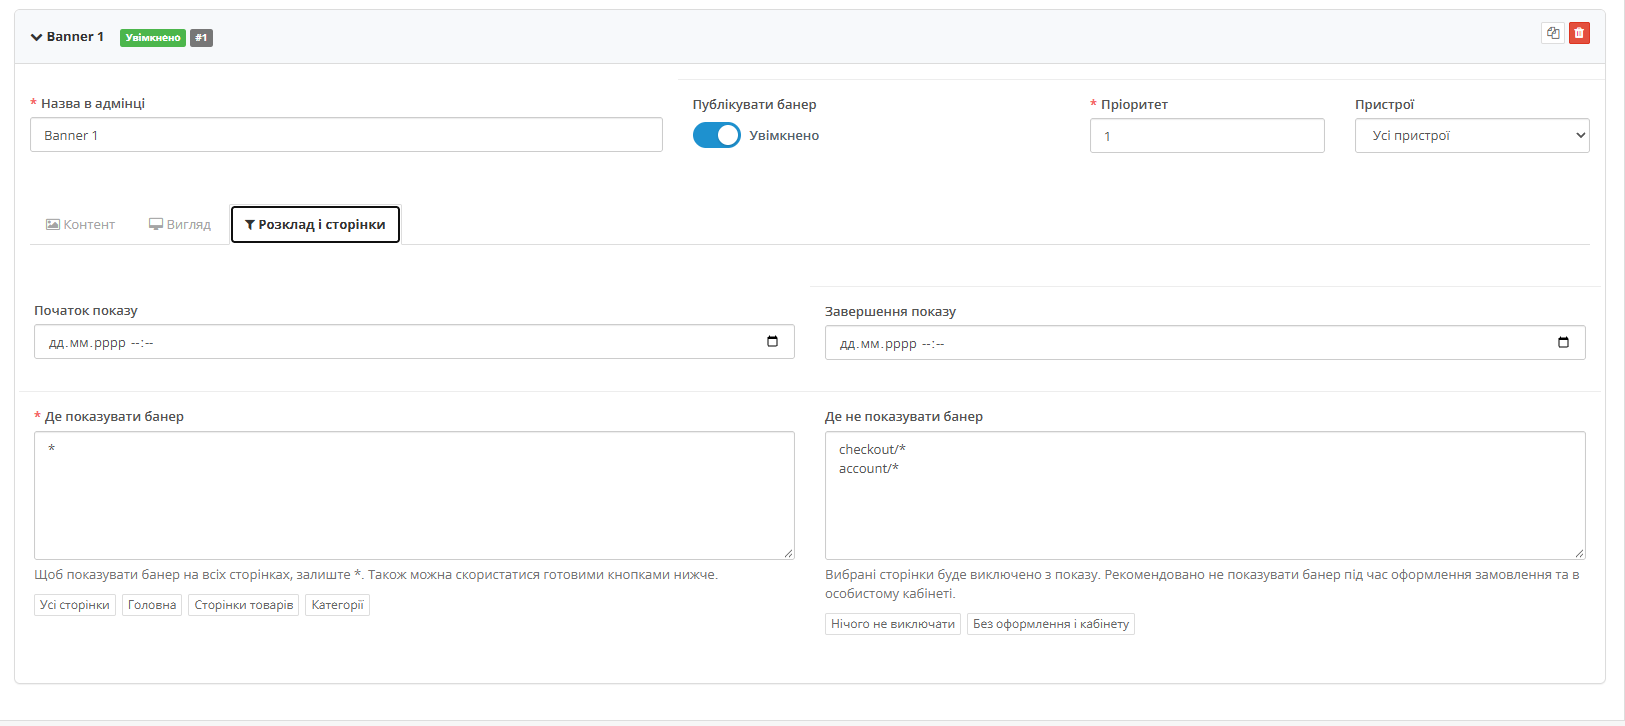This screenshot has width=1625, height=726.
Task: Click the duplicate banner copy icon
Action: (x=1552, y=33)
